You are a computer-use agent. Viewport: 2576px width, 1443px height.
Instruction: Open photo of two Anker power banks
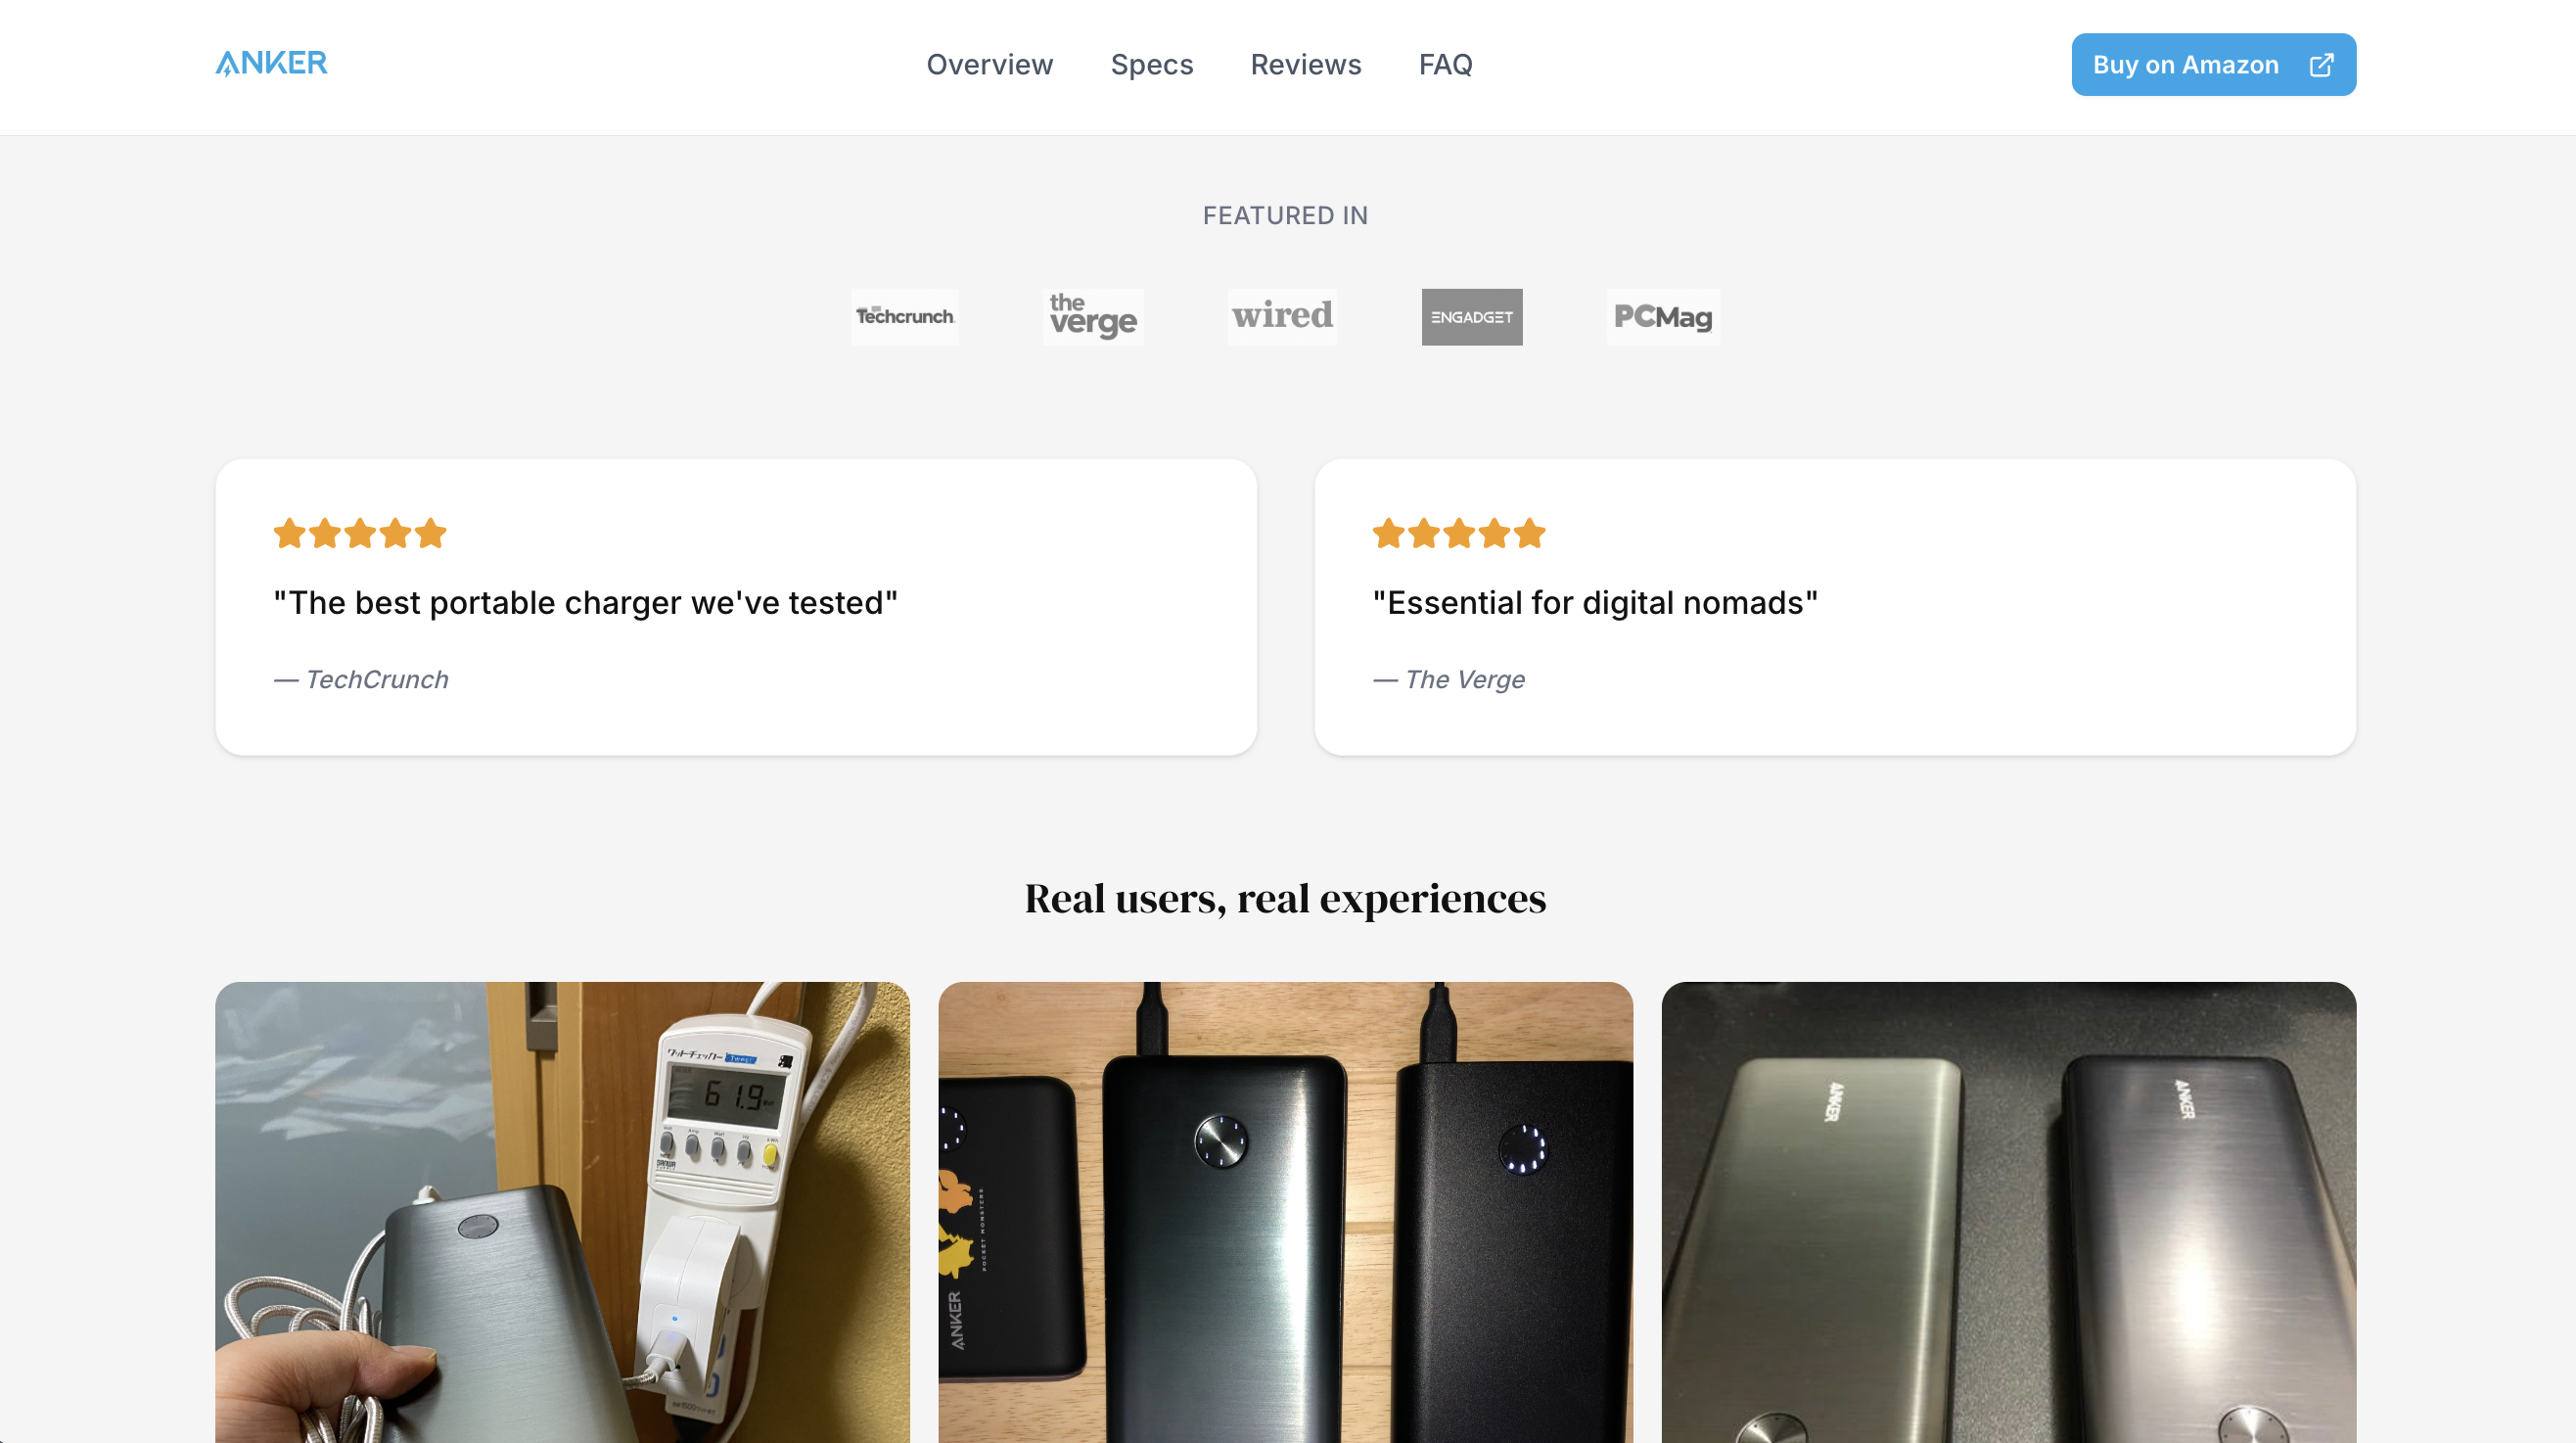tap(2008, 1212)
